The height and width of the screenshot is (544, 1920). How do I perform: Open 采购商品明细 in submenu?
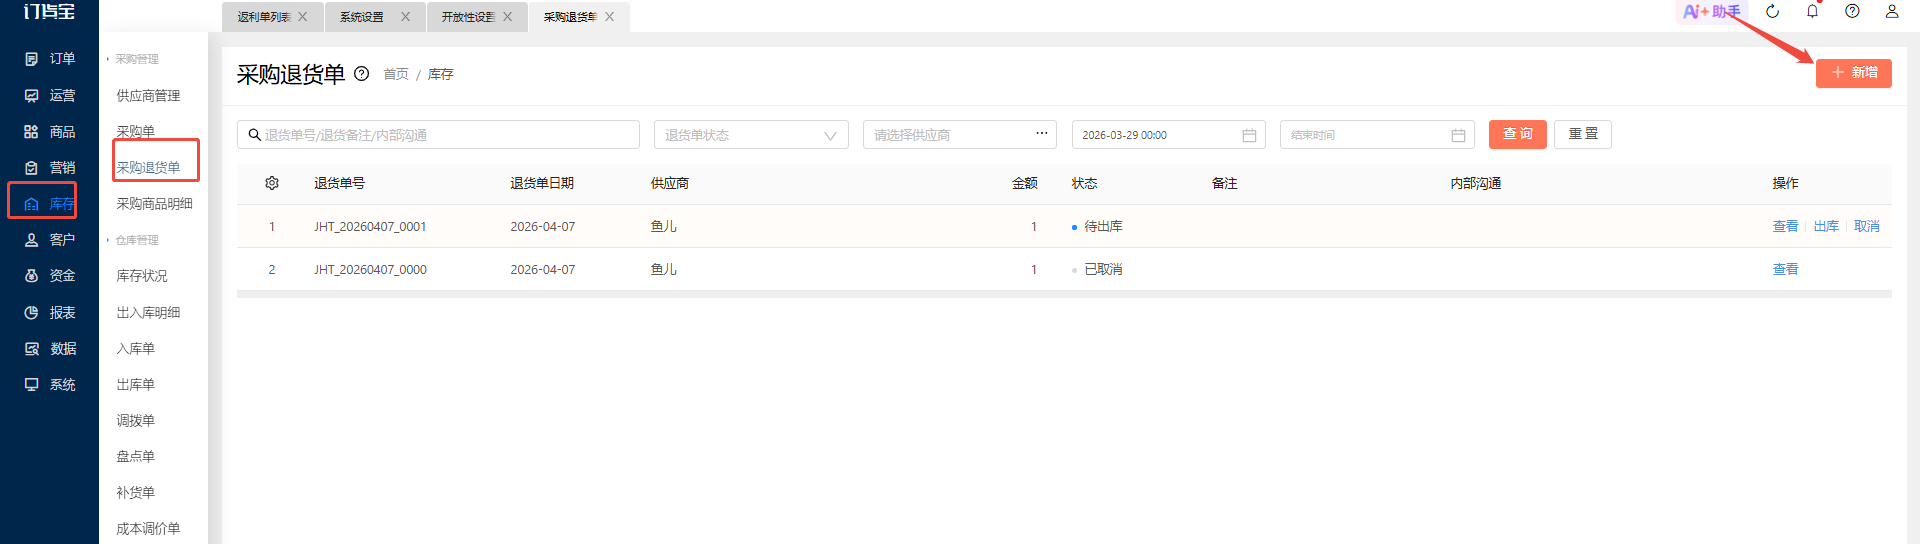pos(154,204)
